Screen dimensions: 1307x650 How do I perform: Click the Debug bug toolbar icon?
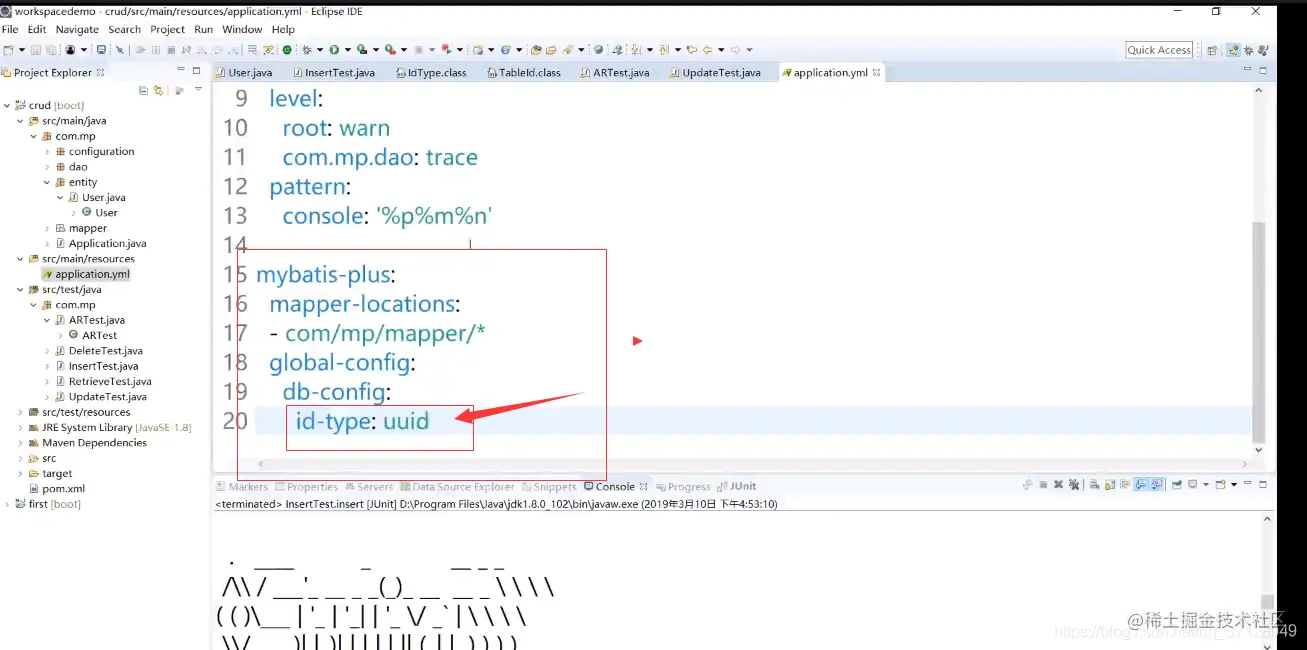pyautogui.click(x=305, y=49)
